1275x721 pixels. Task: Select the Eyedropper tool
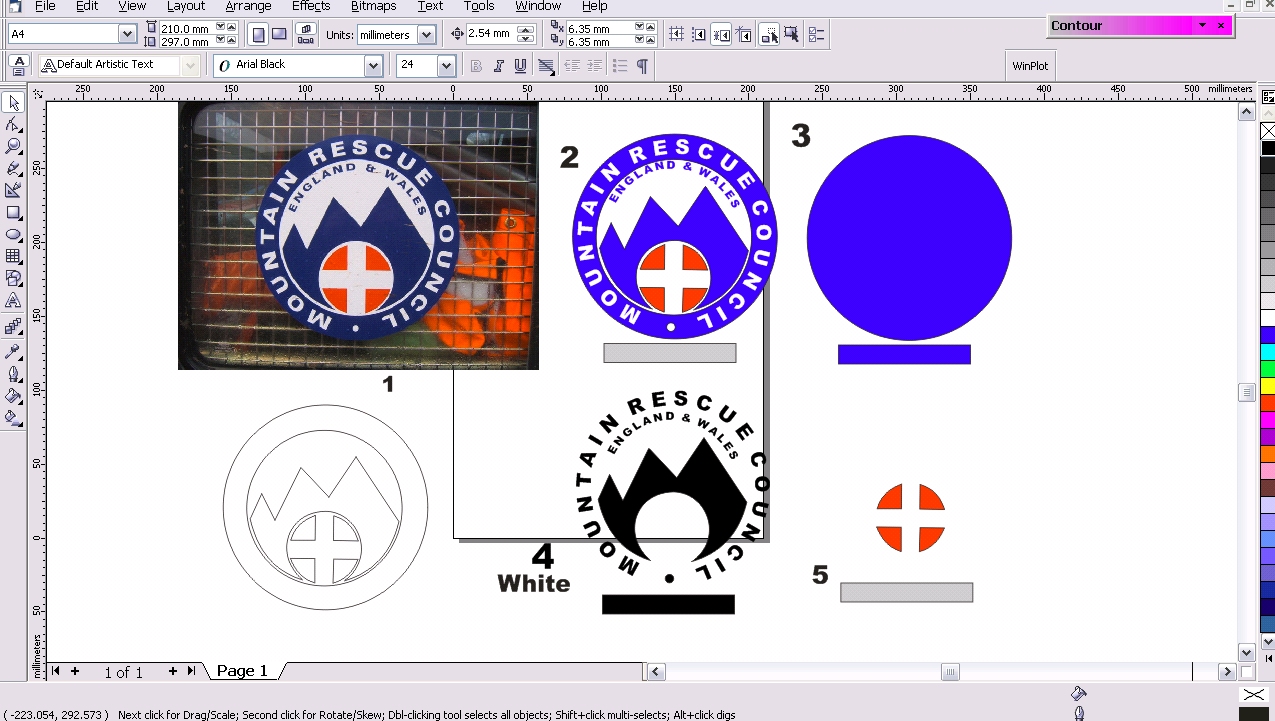tap(13, 352)
